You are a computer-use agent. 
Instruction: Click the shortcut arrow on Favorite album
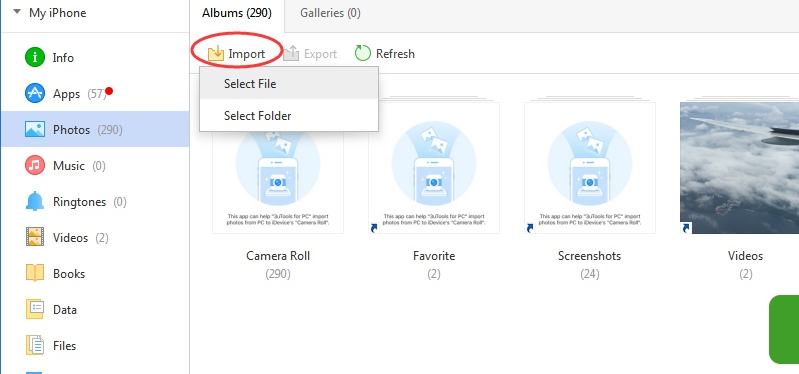coord(374,228)
